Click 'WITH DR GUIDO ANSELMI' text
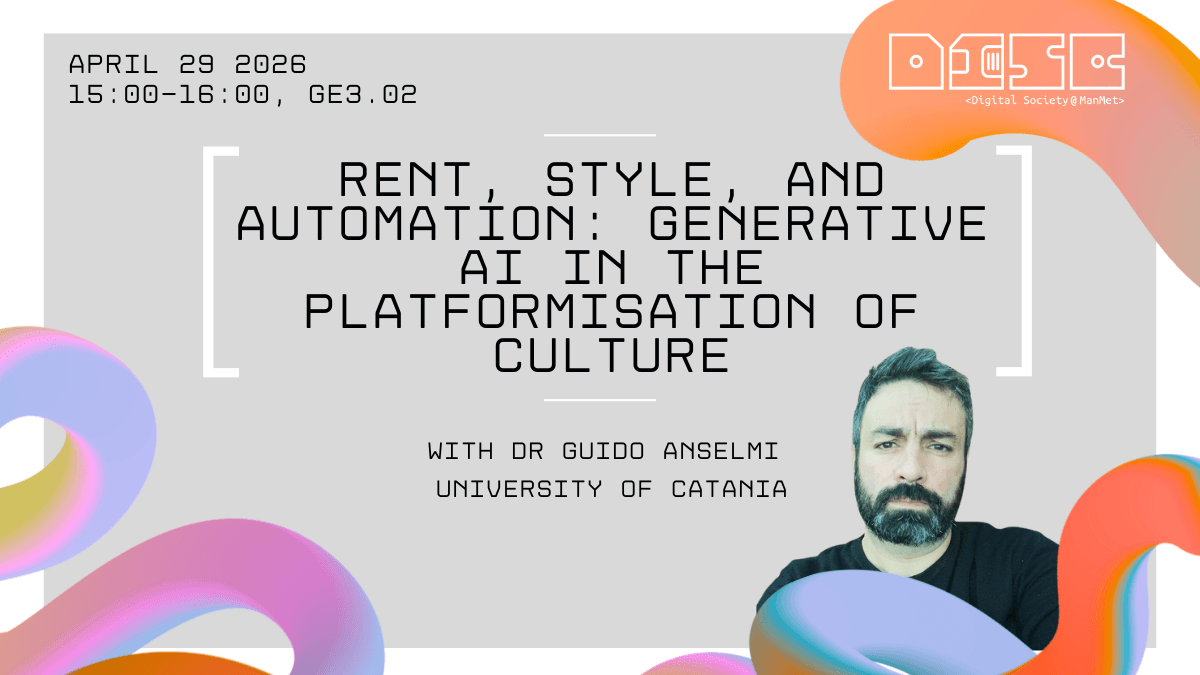Image resolution: width=1200 pixels, height=675 pixels. pyautogui.click(x=602, y=452)
